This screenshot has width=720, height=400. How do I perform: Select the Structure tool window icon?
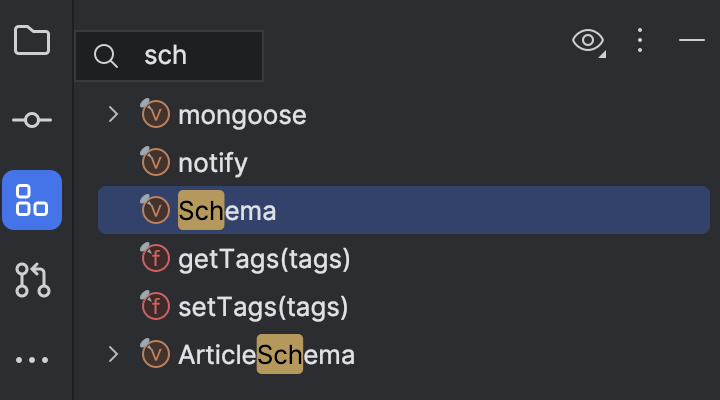click(x=32, y=200)
